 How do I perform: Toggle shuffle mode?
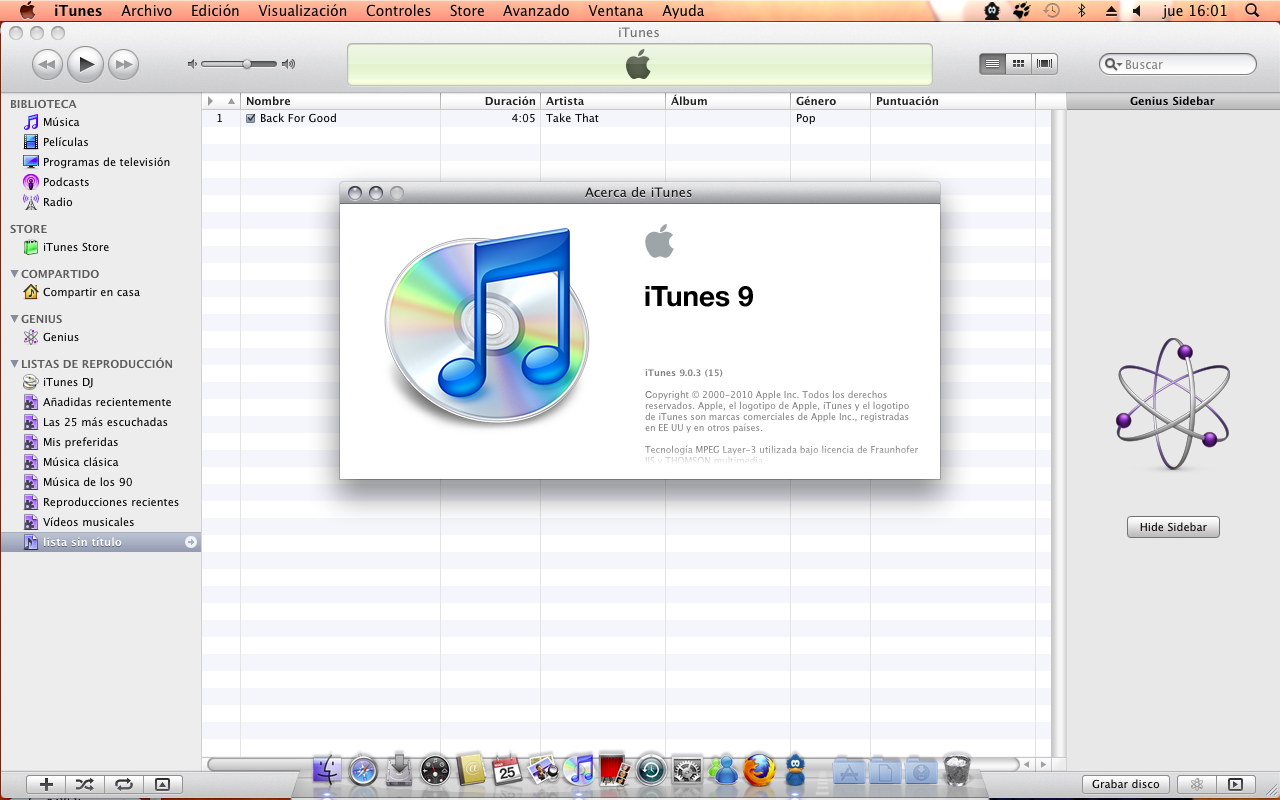click(x=85, y=785)
